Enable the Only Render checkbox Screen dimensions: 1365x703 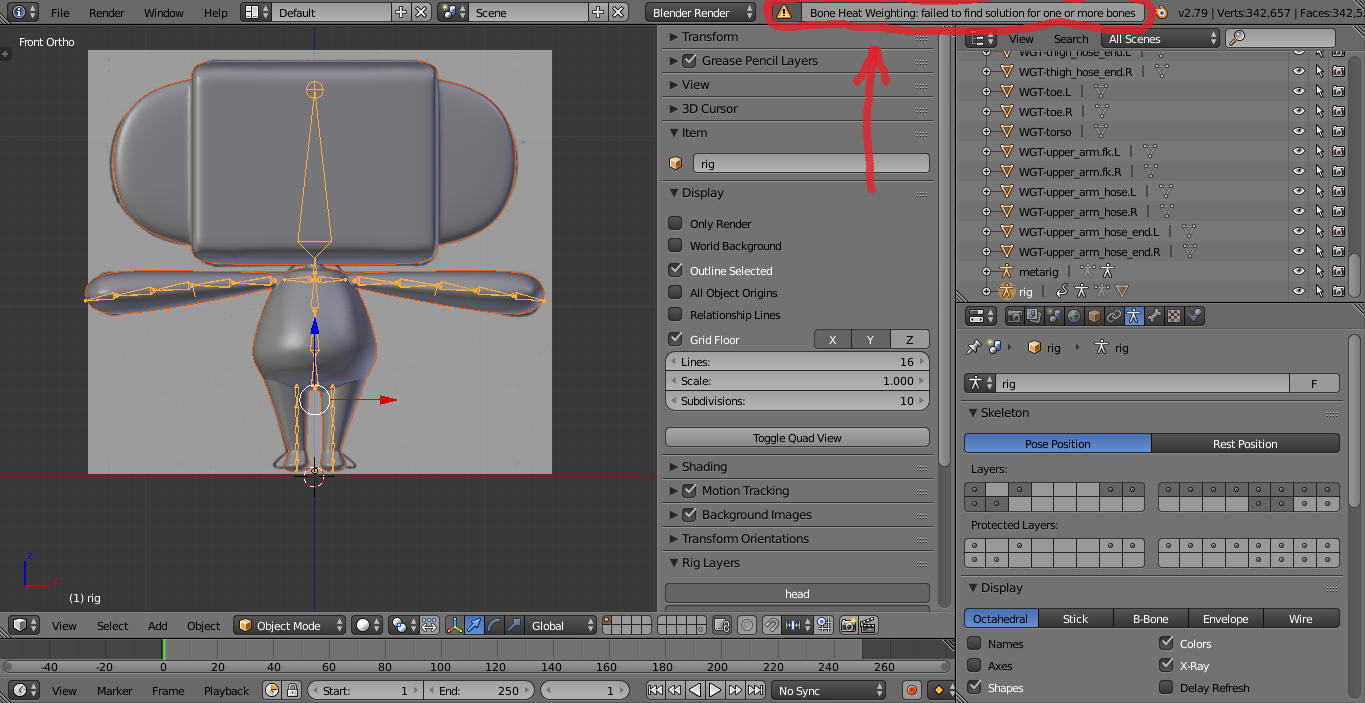[x=675, y=224]
